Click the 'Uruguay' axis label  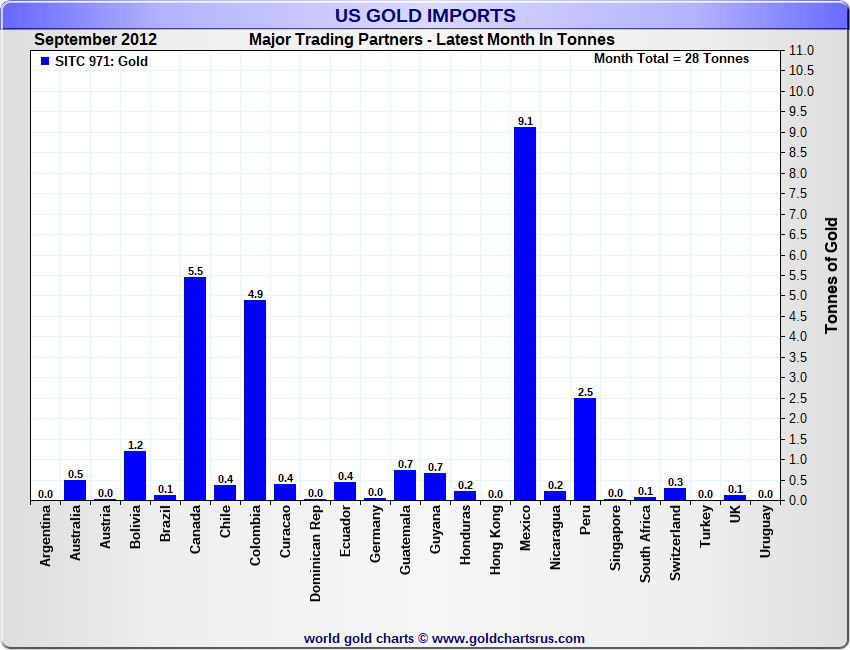click(765, 531)
